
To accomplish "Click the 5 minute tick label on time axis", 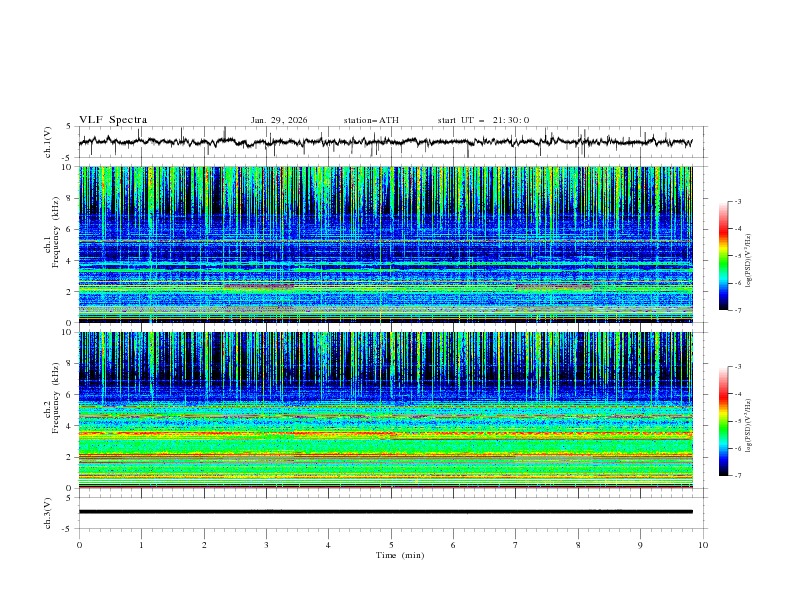I will [x=391, y=545].
